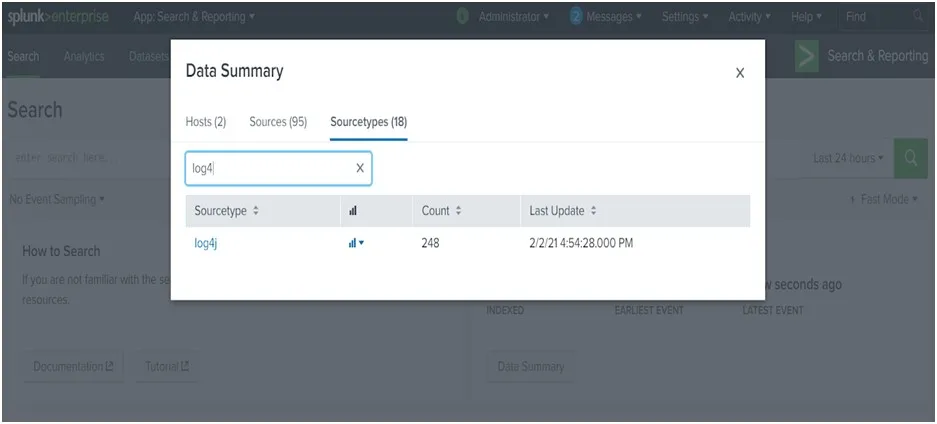This screenshot has width=937, height=424.
Task: Click the Splunk Enterprise logo
Action: click(x=58, y=17)
